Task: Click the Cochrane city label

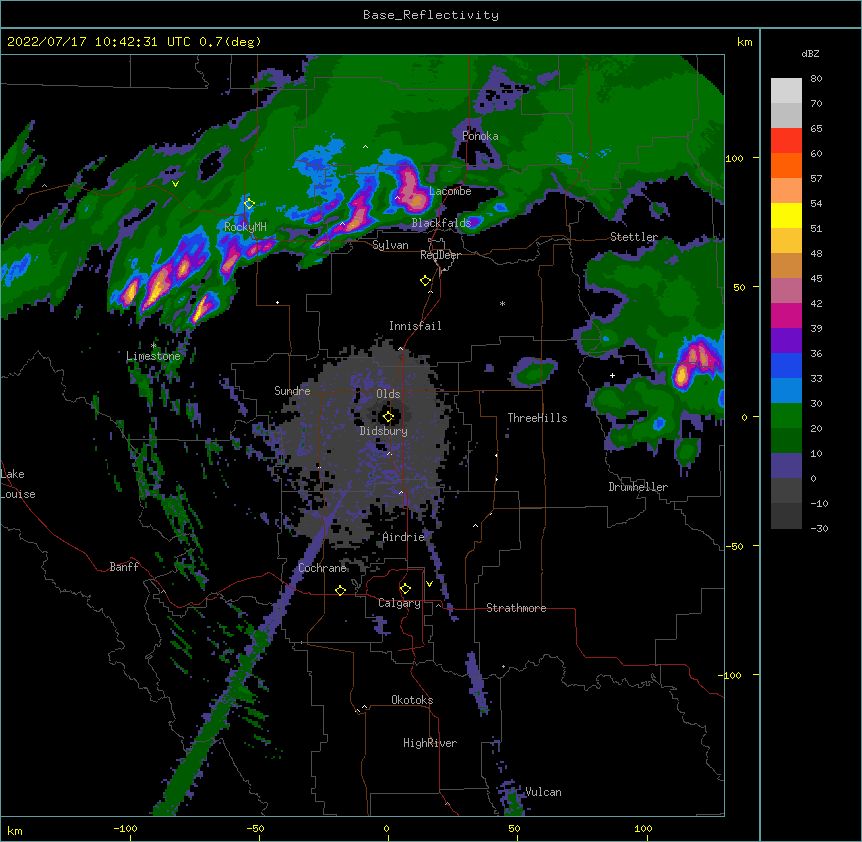Action: click(323, 568)
